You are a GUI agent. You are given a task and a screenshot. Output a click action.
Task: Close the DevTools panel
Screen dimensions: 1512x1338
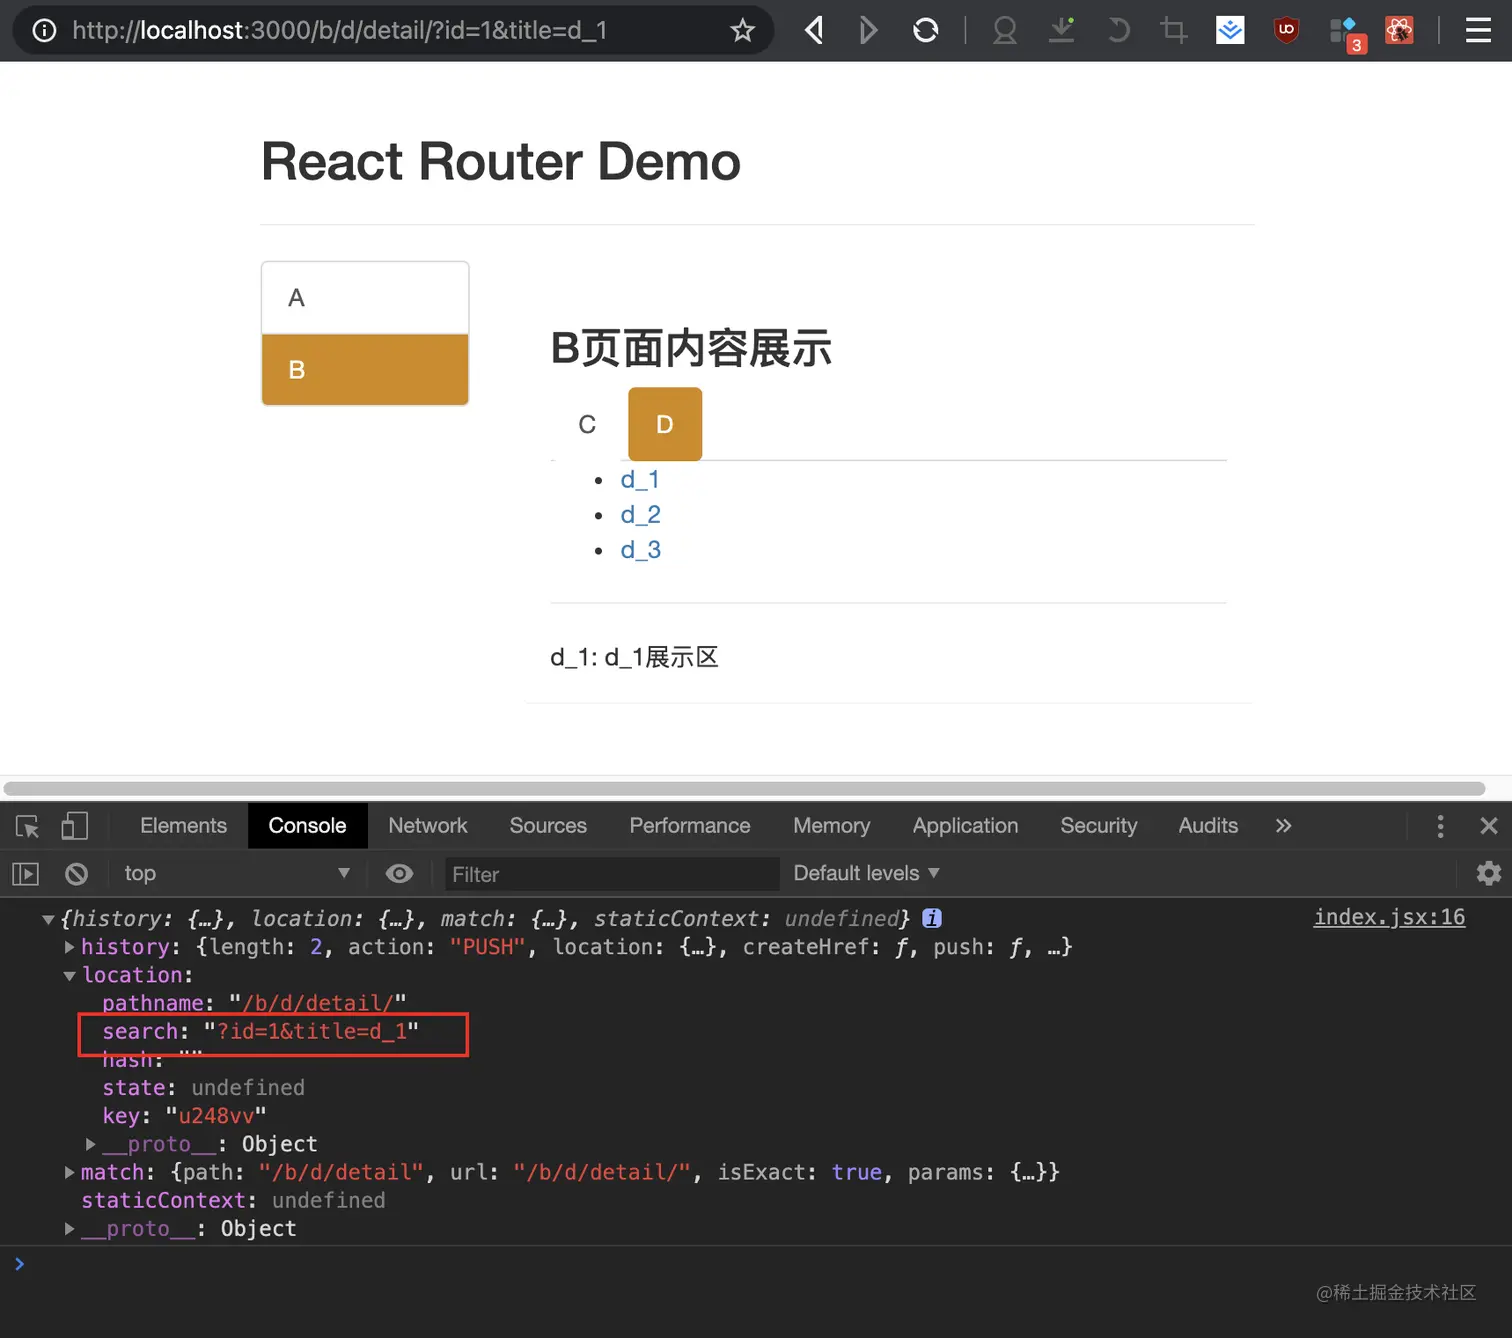1488,826
